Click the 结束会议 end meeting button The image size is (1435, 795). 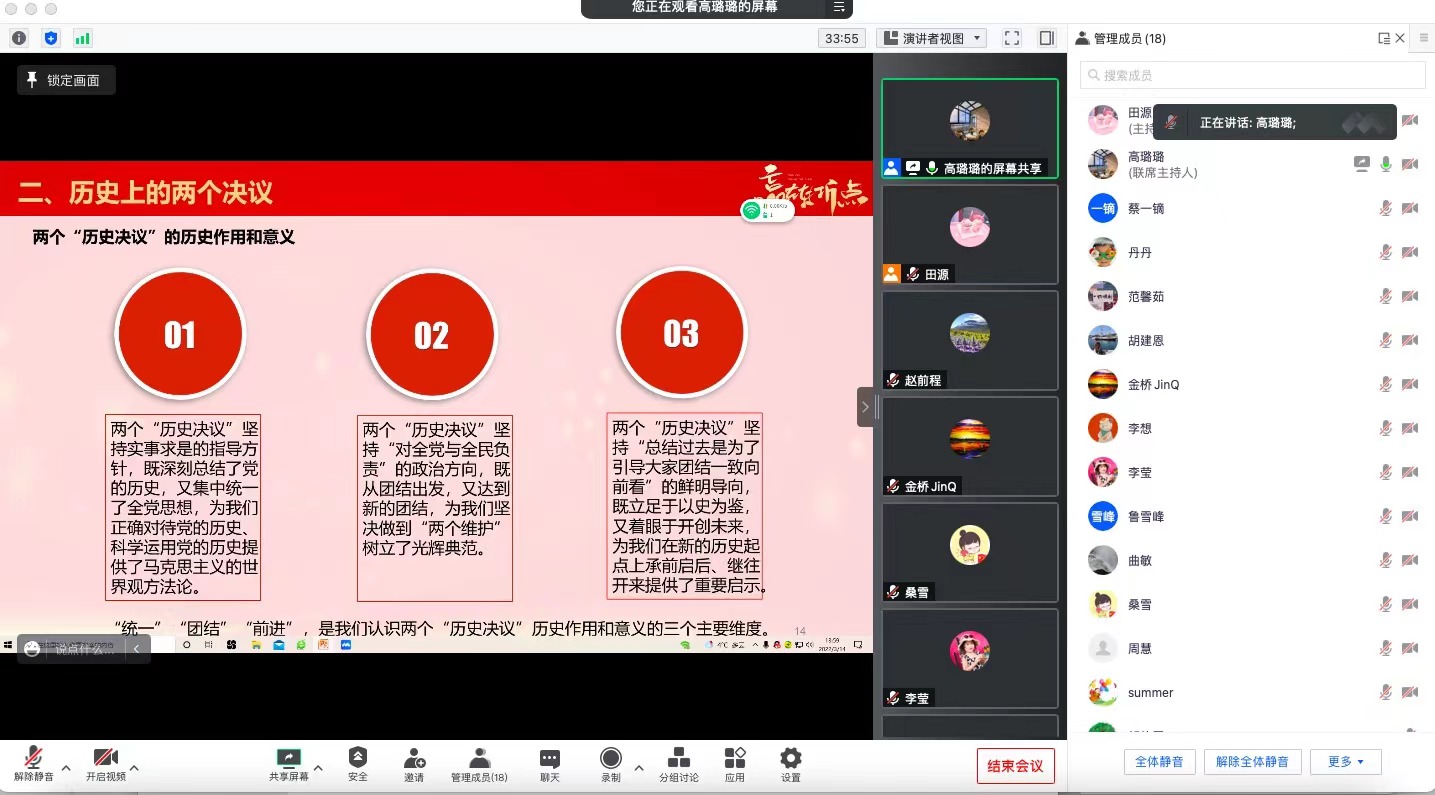pyautogui.click(x=1015, y=766)
